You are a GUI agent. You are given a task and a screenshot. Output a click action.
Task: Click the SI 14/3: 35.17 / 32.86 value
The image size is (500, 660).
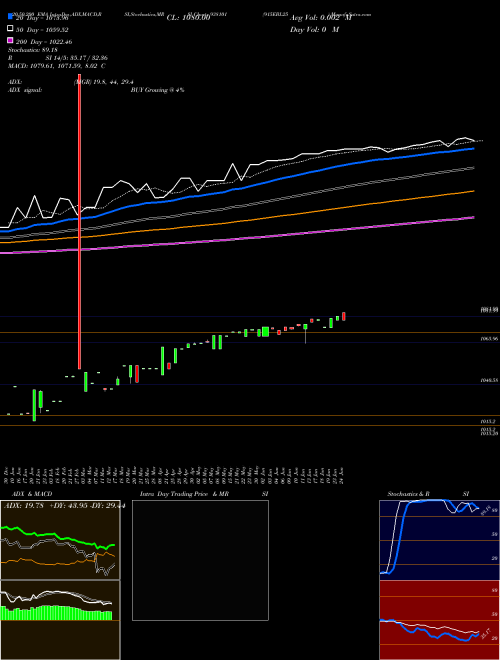76,58
